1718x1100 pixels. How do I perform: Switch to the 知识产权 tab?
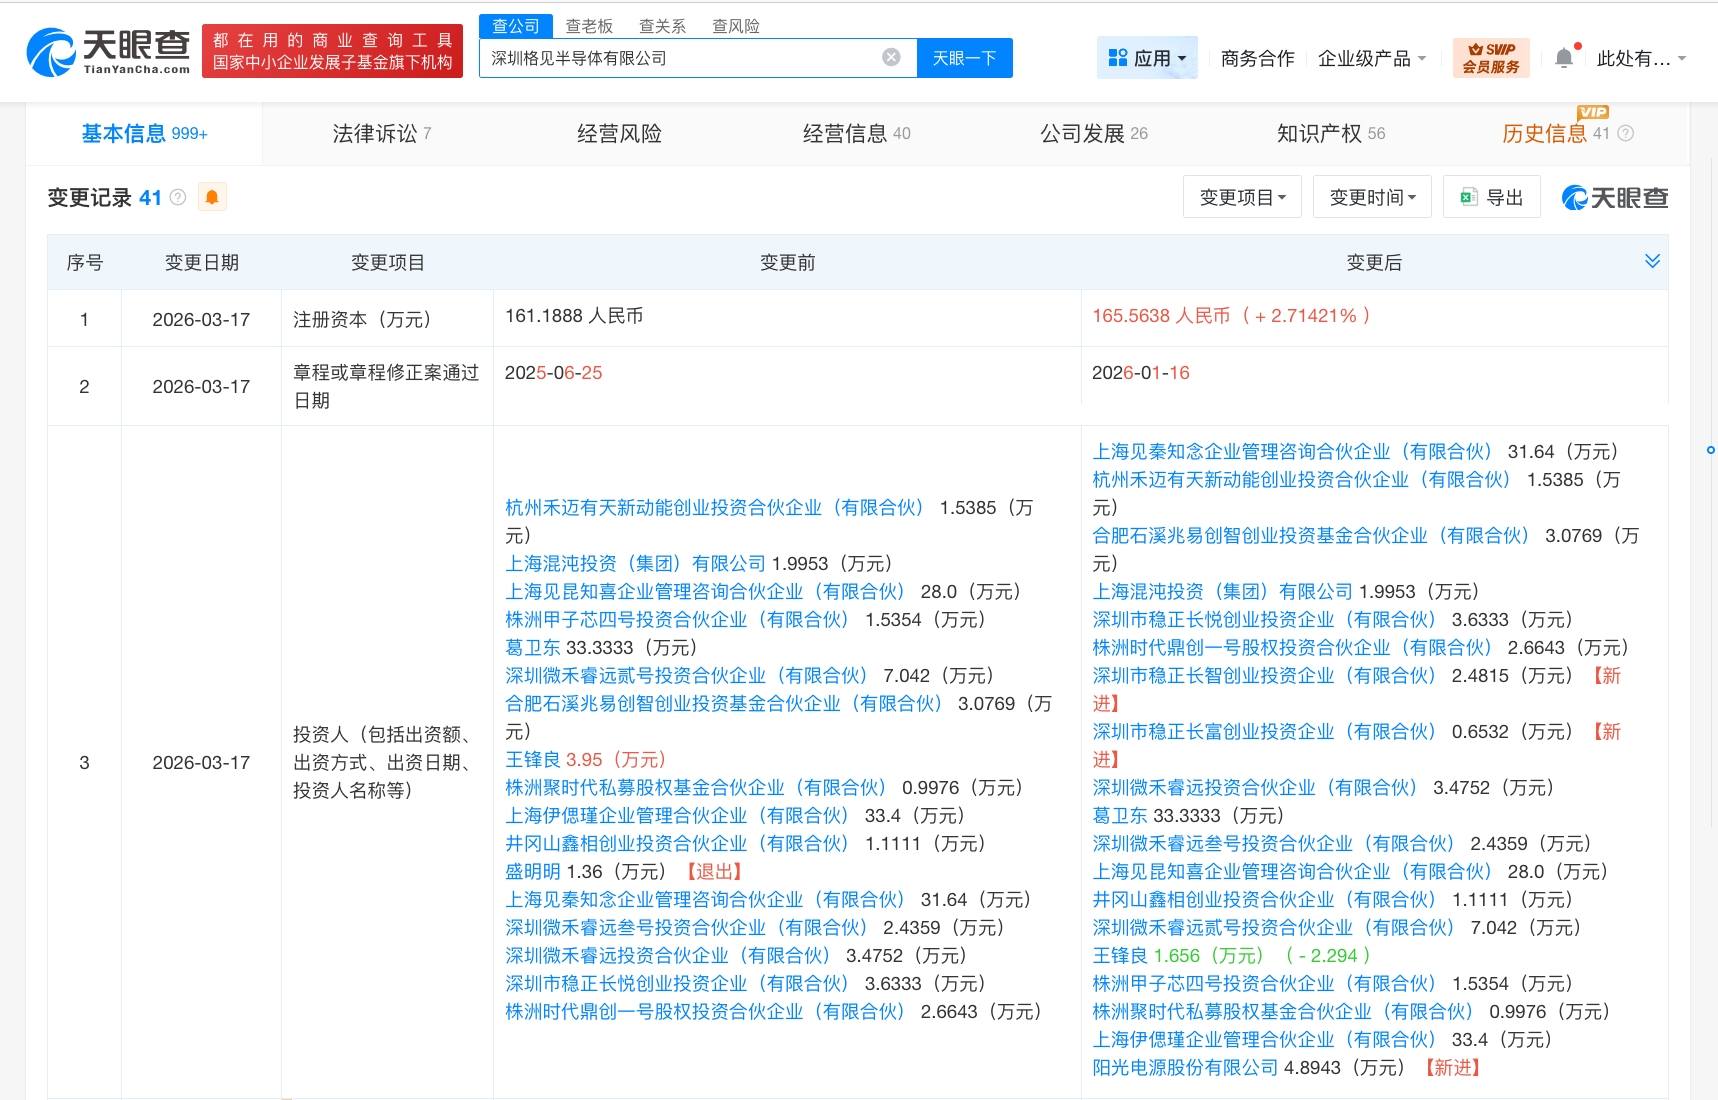(1330, 133)
